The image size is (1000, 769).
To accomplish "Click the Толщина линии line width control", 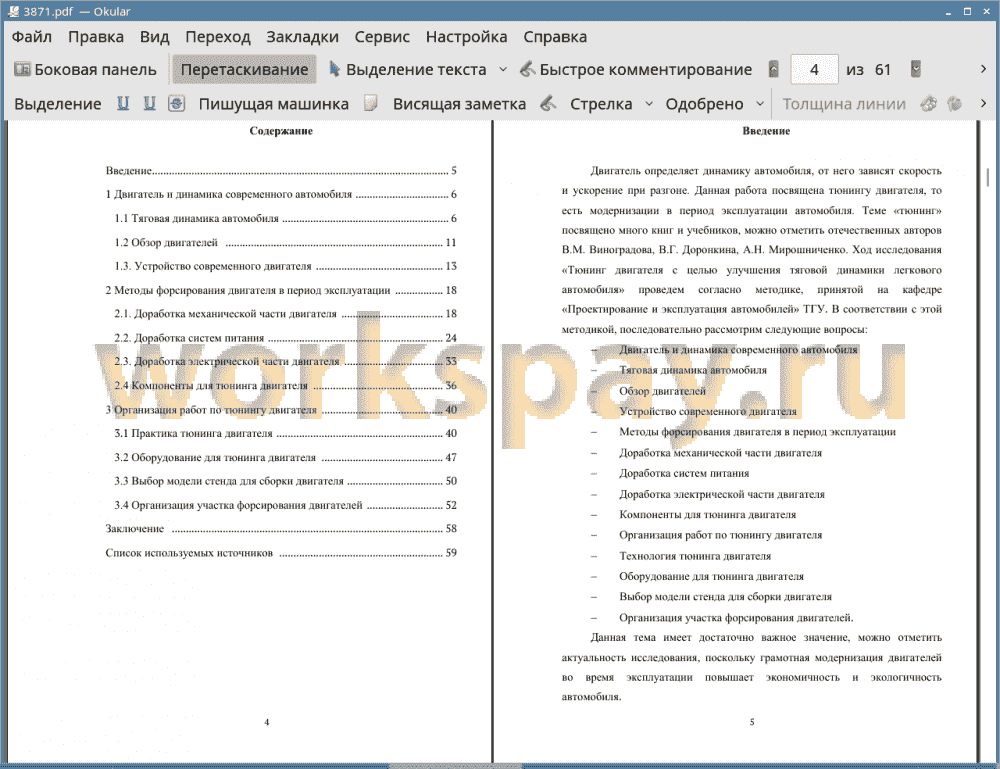I will point(844,104).
